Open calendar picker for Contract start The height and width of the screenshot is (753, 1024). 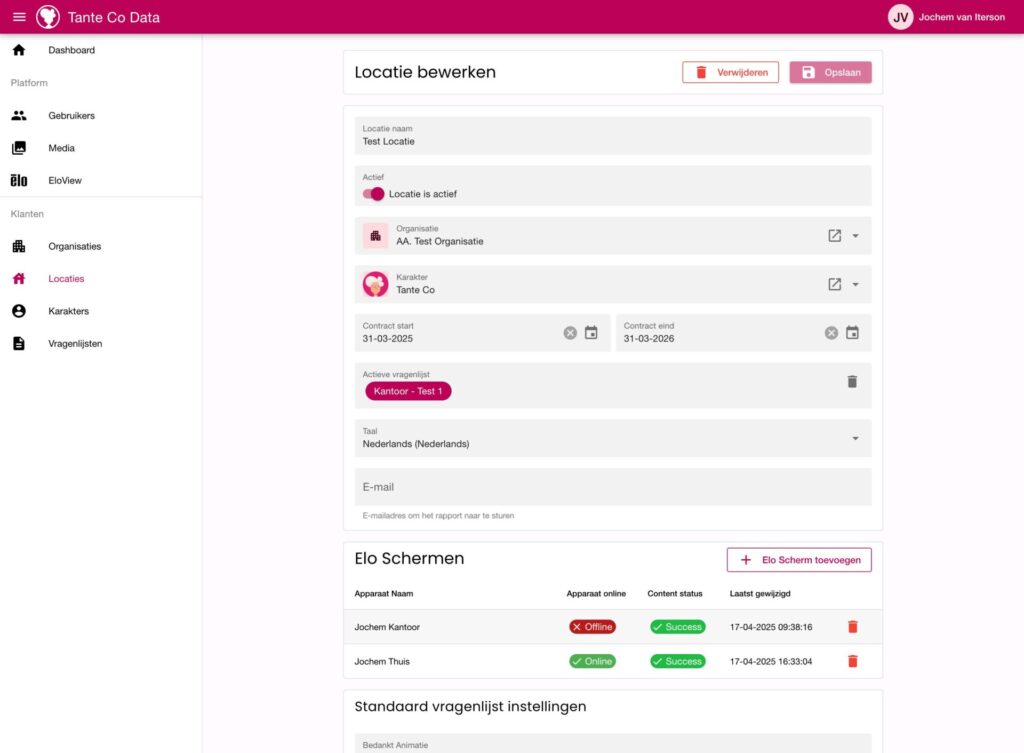tap(591, 333)
